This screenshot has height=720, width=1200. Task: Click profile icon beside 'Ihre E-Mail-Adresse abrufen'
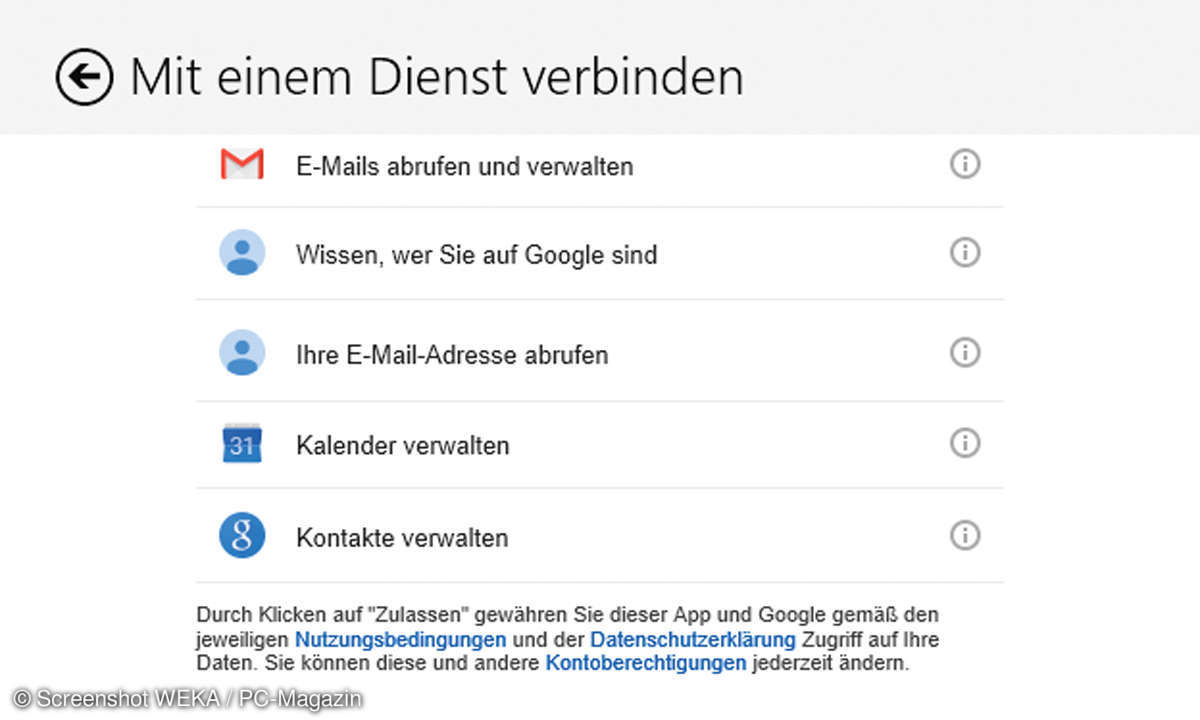pyautogui.click(x=242, y=353)
